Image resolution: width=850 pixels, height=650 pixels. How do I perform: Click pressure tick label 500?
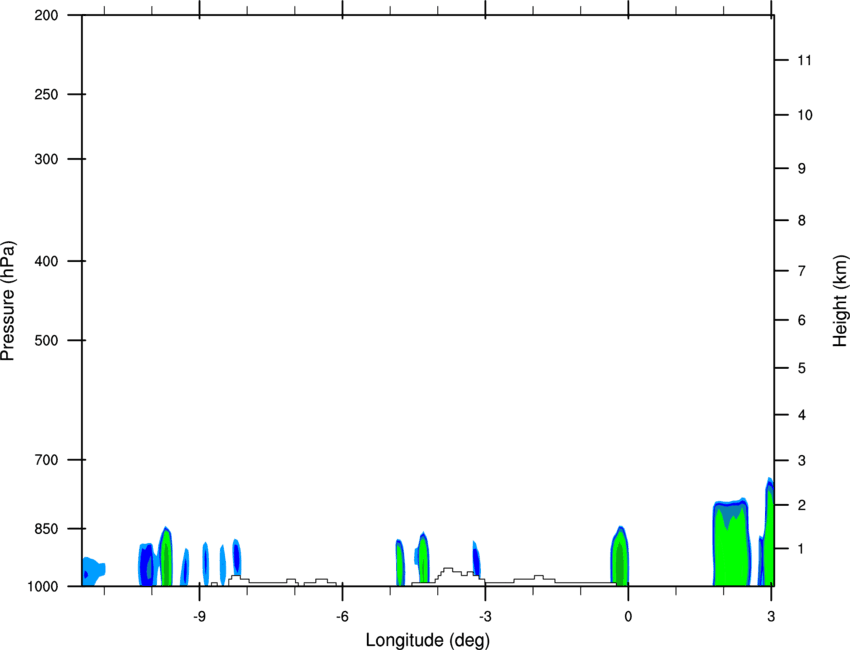[46, 340]
